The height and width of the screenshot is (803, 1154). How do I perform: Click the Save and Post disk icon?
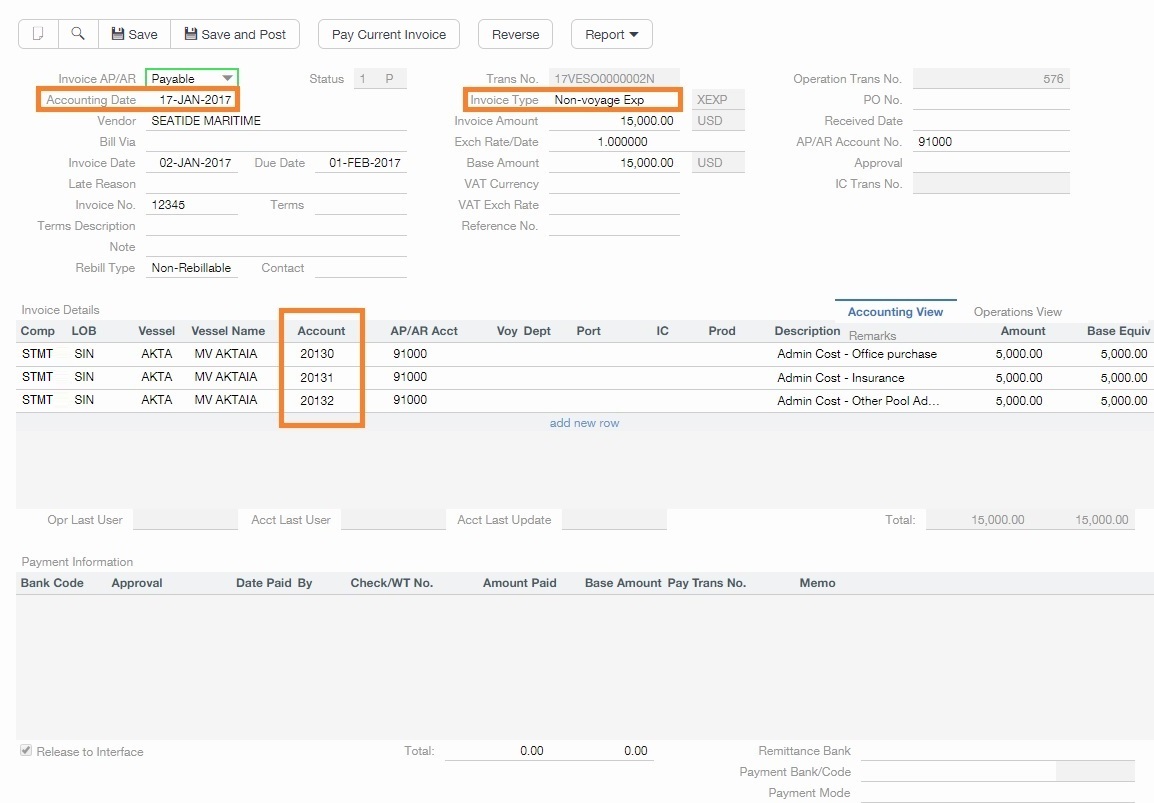pyautogui.click(x=189, y=33)
